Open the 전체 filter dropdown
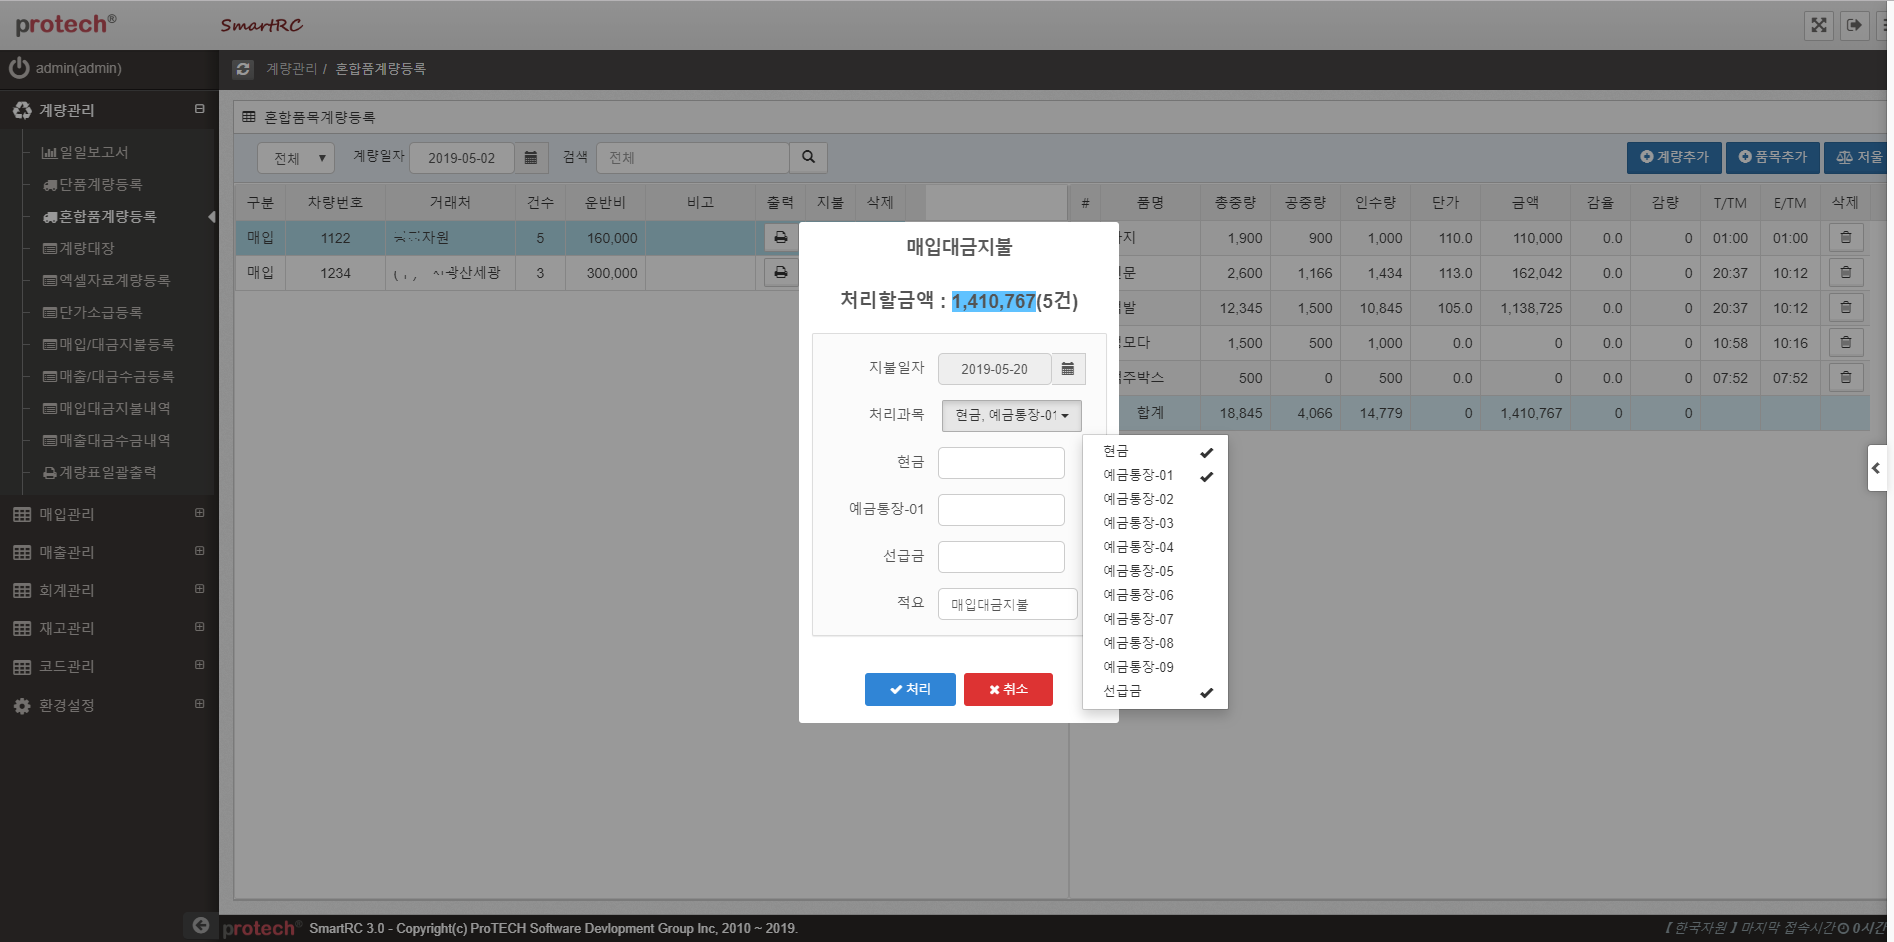Screen dimensions: 1894x942 coord(296,158)
